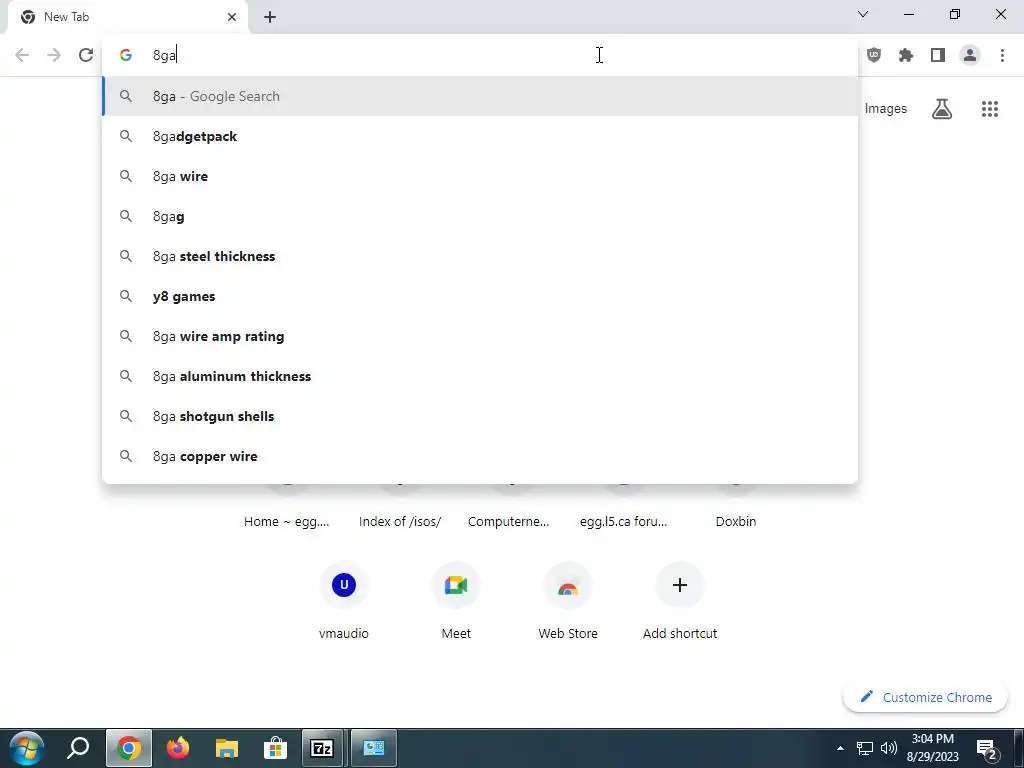
Task: Open the volume speaker tray icon
Action: point(889,748)
